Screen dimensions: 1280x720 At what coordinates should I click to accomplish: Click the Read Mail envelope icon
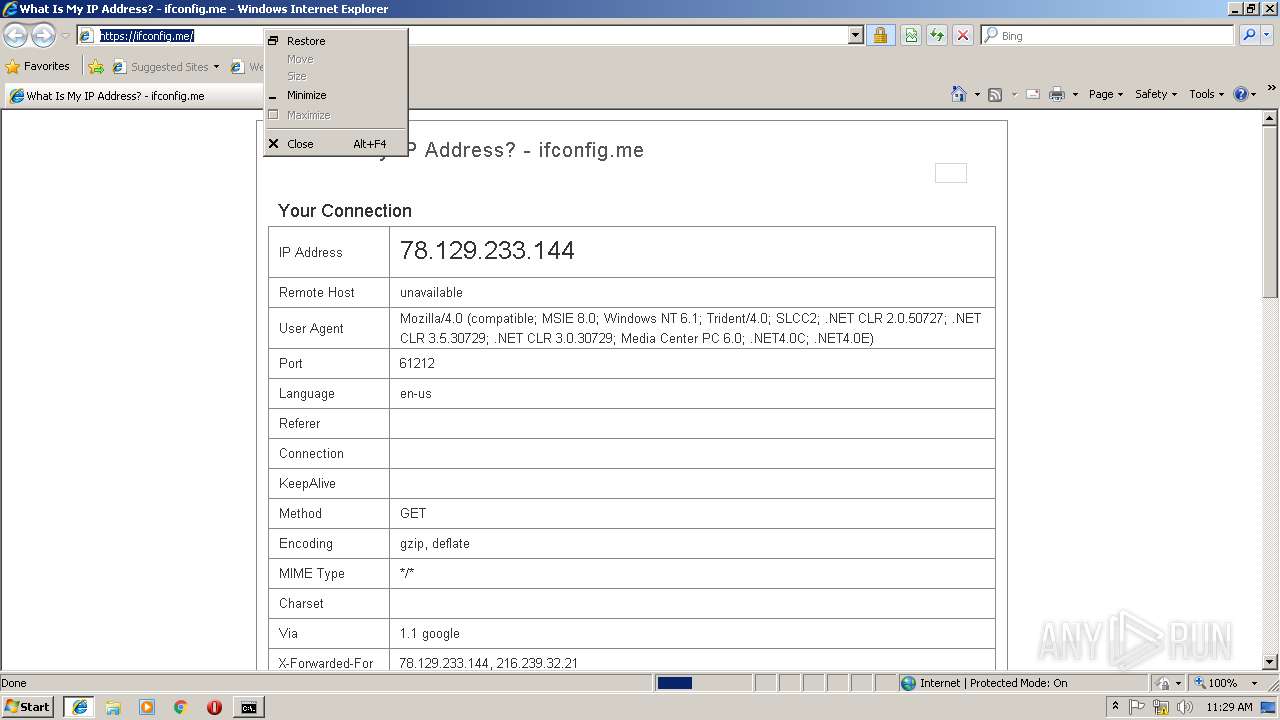pos(1033,94)
